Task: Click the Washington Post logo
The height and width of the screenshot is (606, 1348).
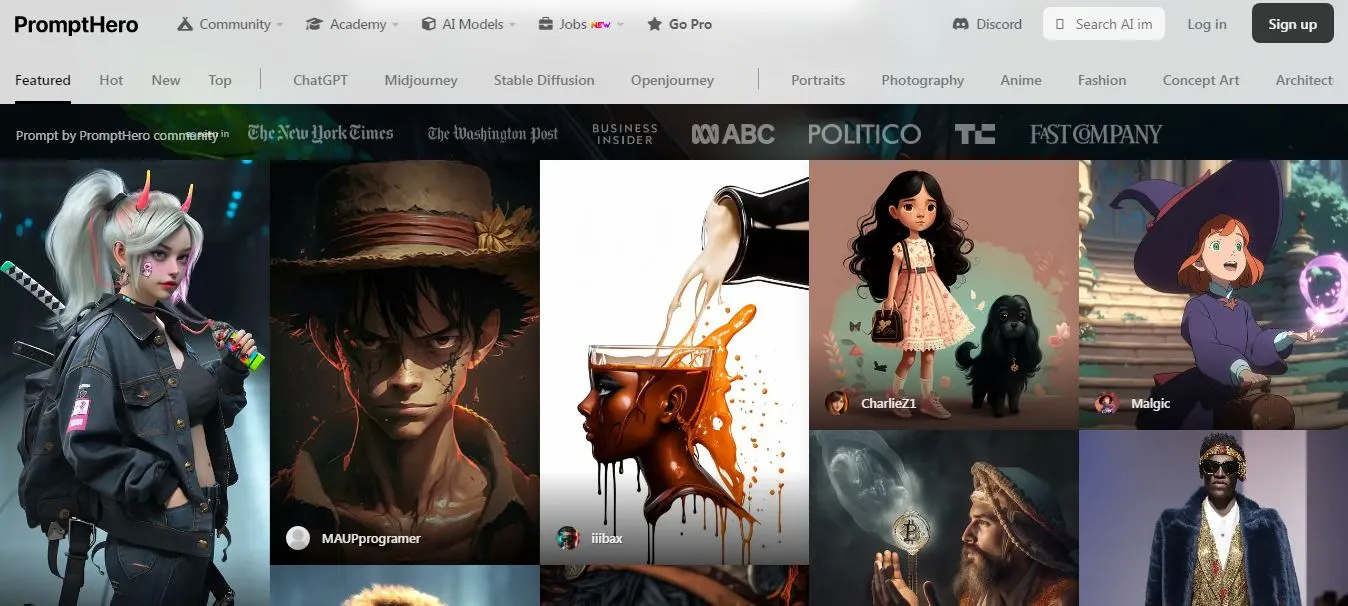Action: [493, 133]
